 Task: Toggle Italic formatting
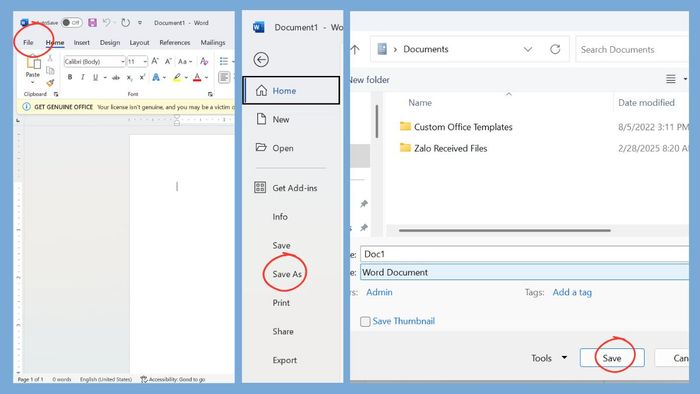click(x=83, y=77)
